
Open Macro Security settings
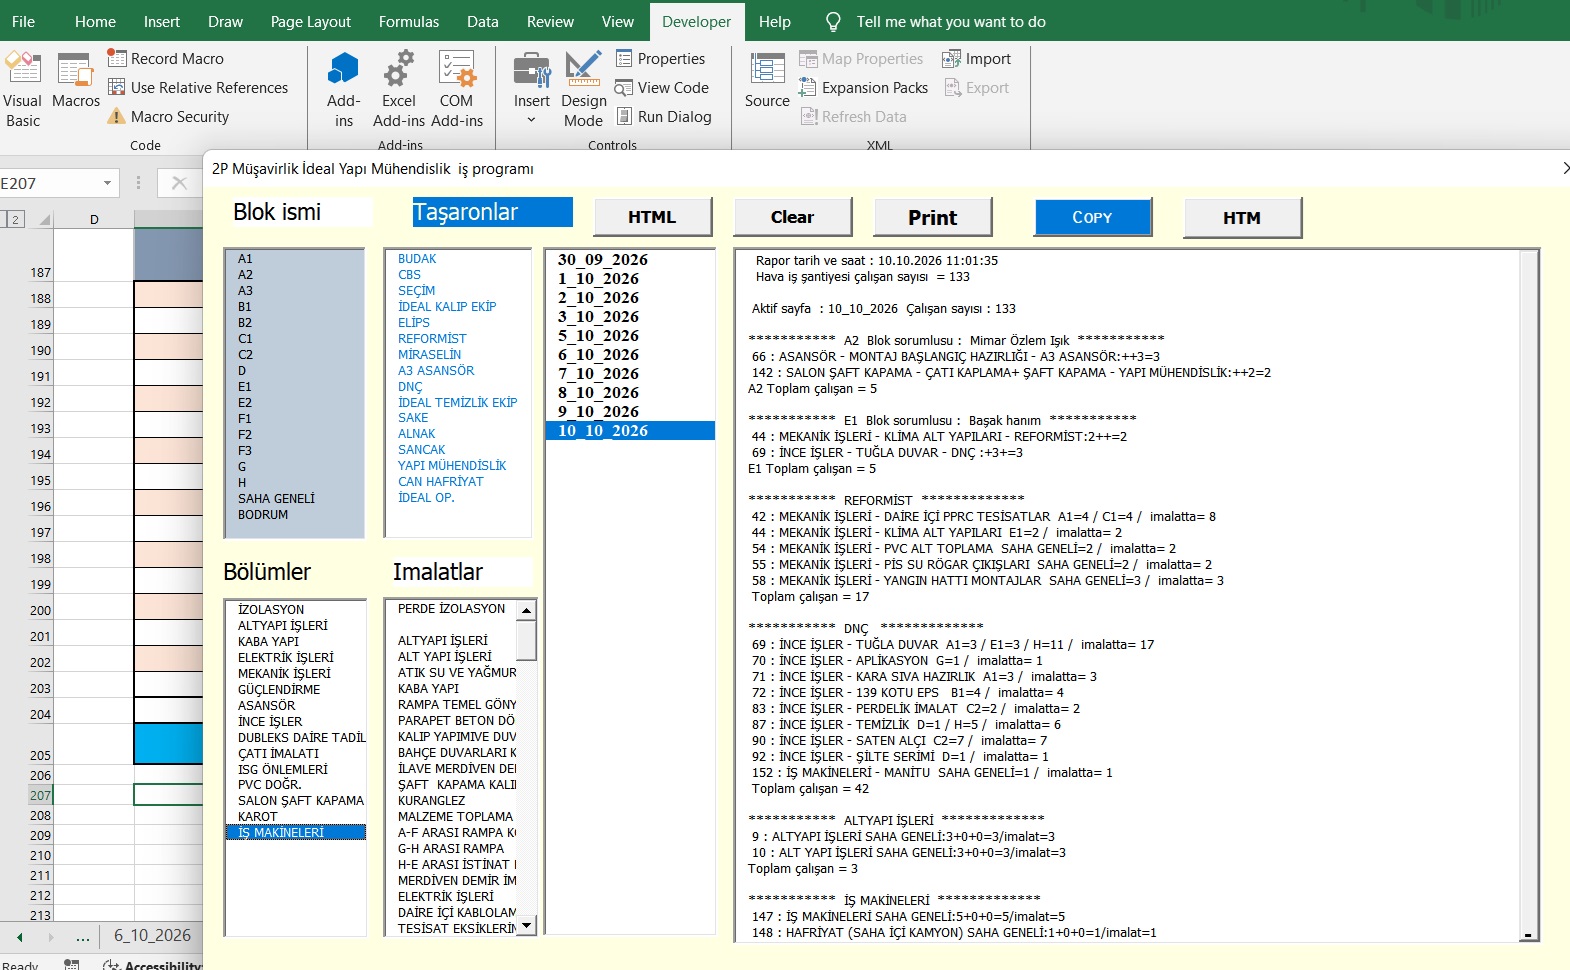[x=169, y=117]
